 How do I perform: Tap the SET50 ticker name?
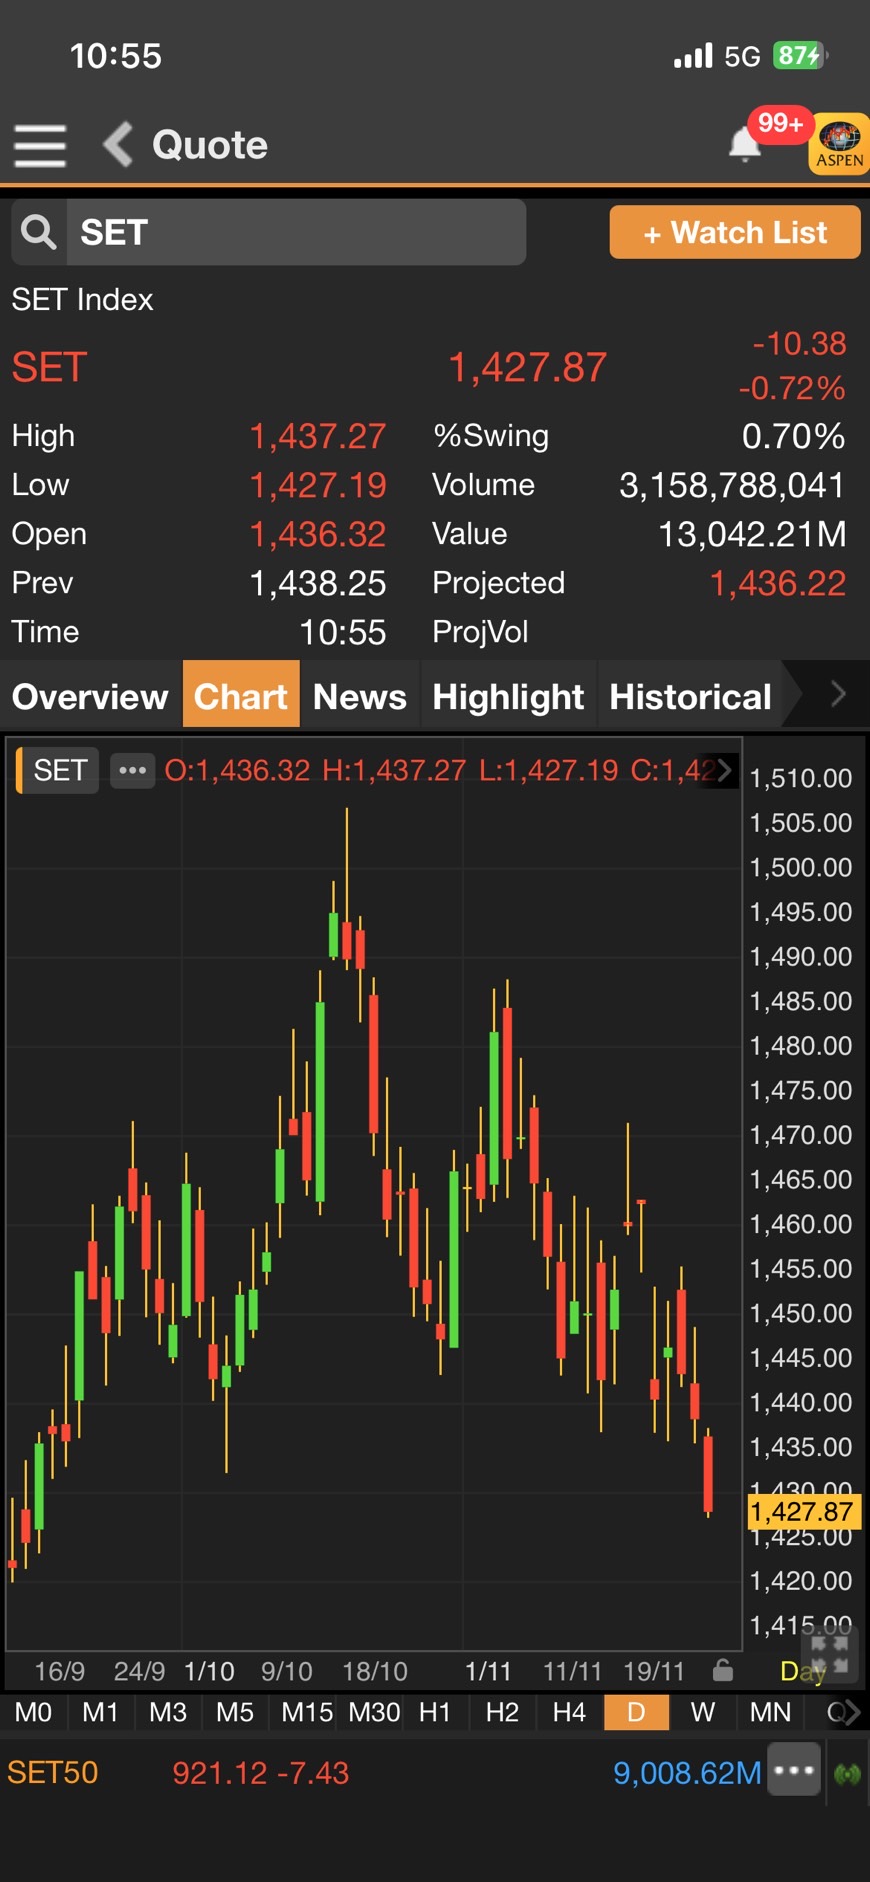pyautogui.click(x=53, y=1772)
